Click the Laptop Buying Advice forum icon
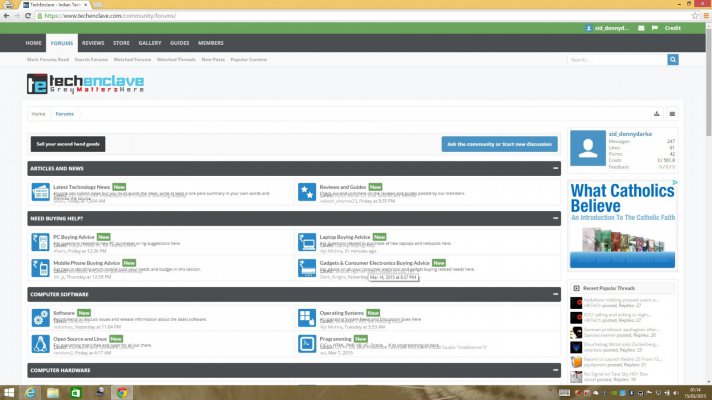712x400 pixels. tap(307, 242)
